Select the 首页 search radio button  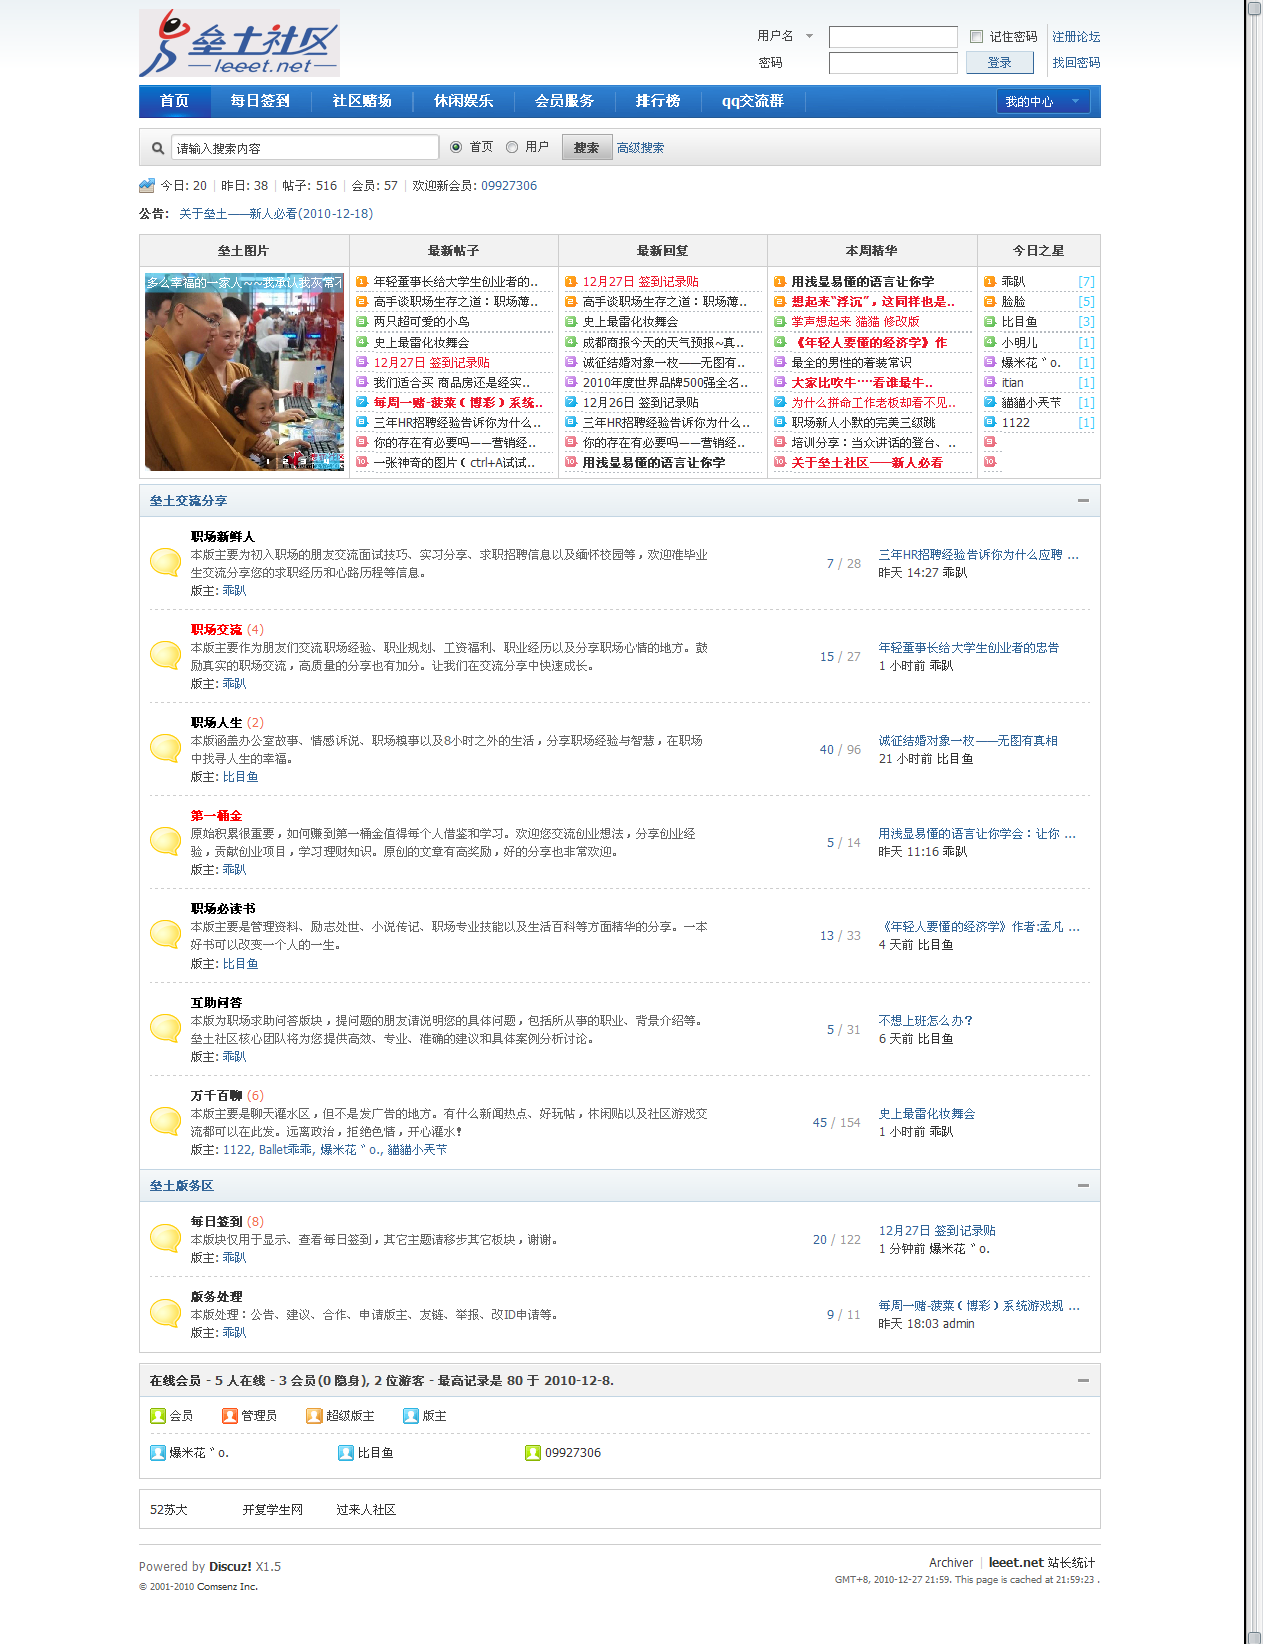point(456,147)
